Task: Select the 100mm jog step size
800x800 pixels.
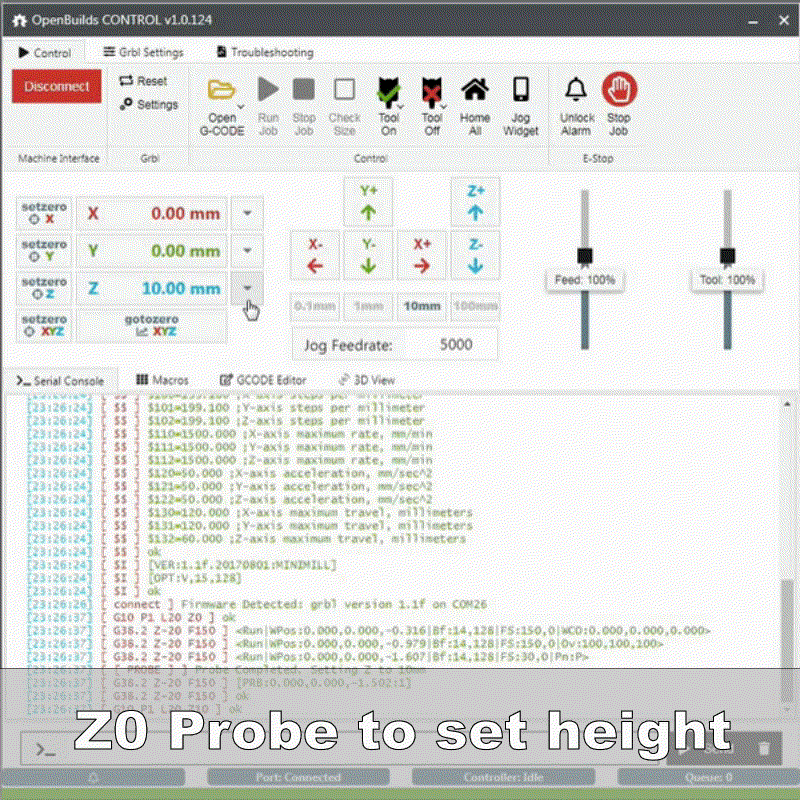Action: click(475, 306)
